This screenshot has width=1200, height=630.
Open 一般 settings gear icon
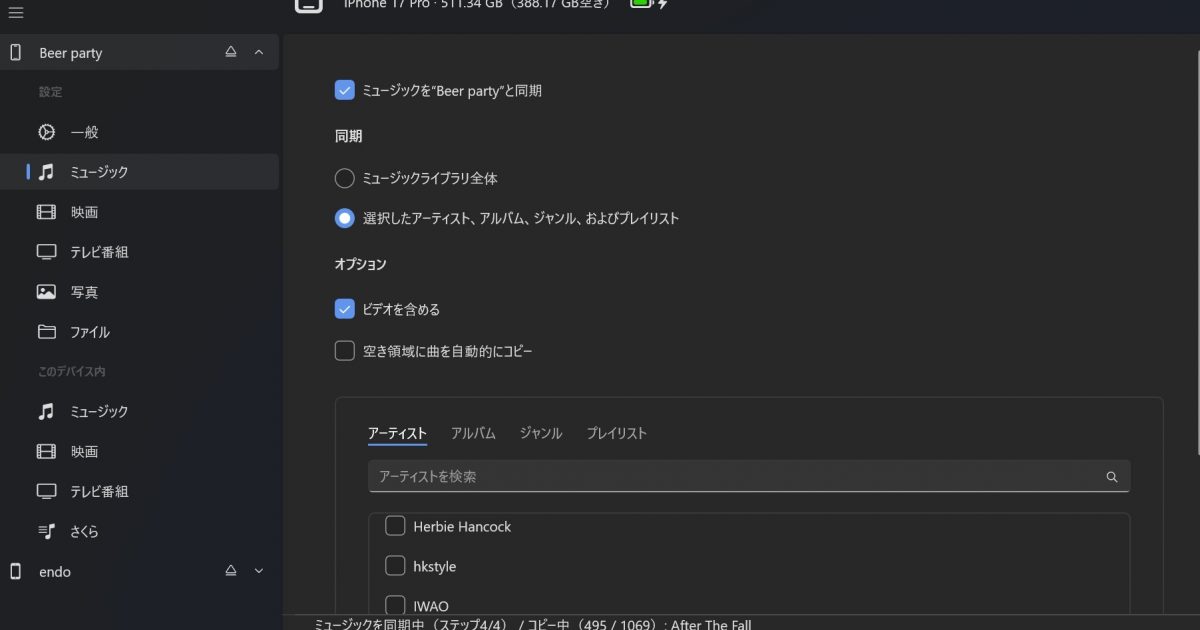(x=46, y=132)
